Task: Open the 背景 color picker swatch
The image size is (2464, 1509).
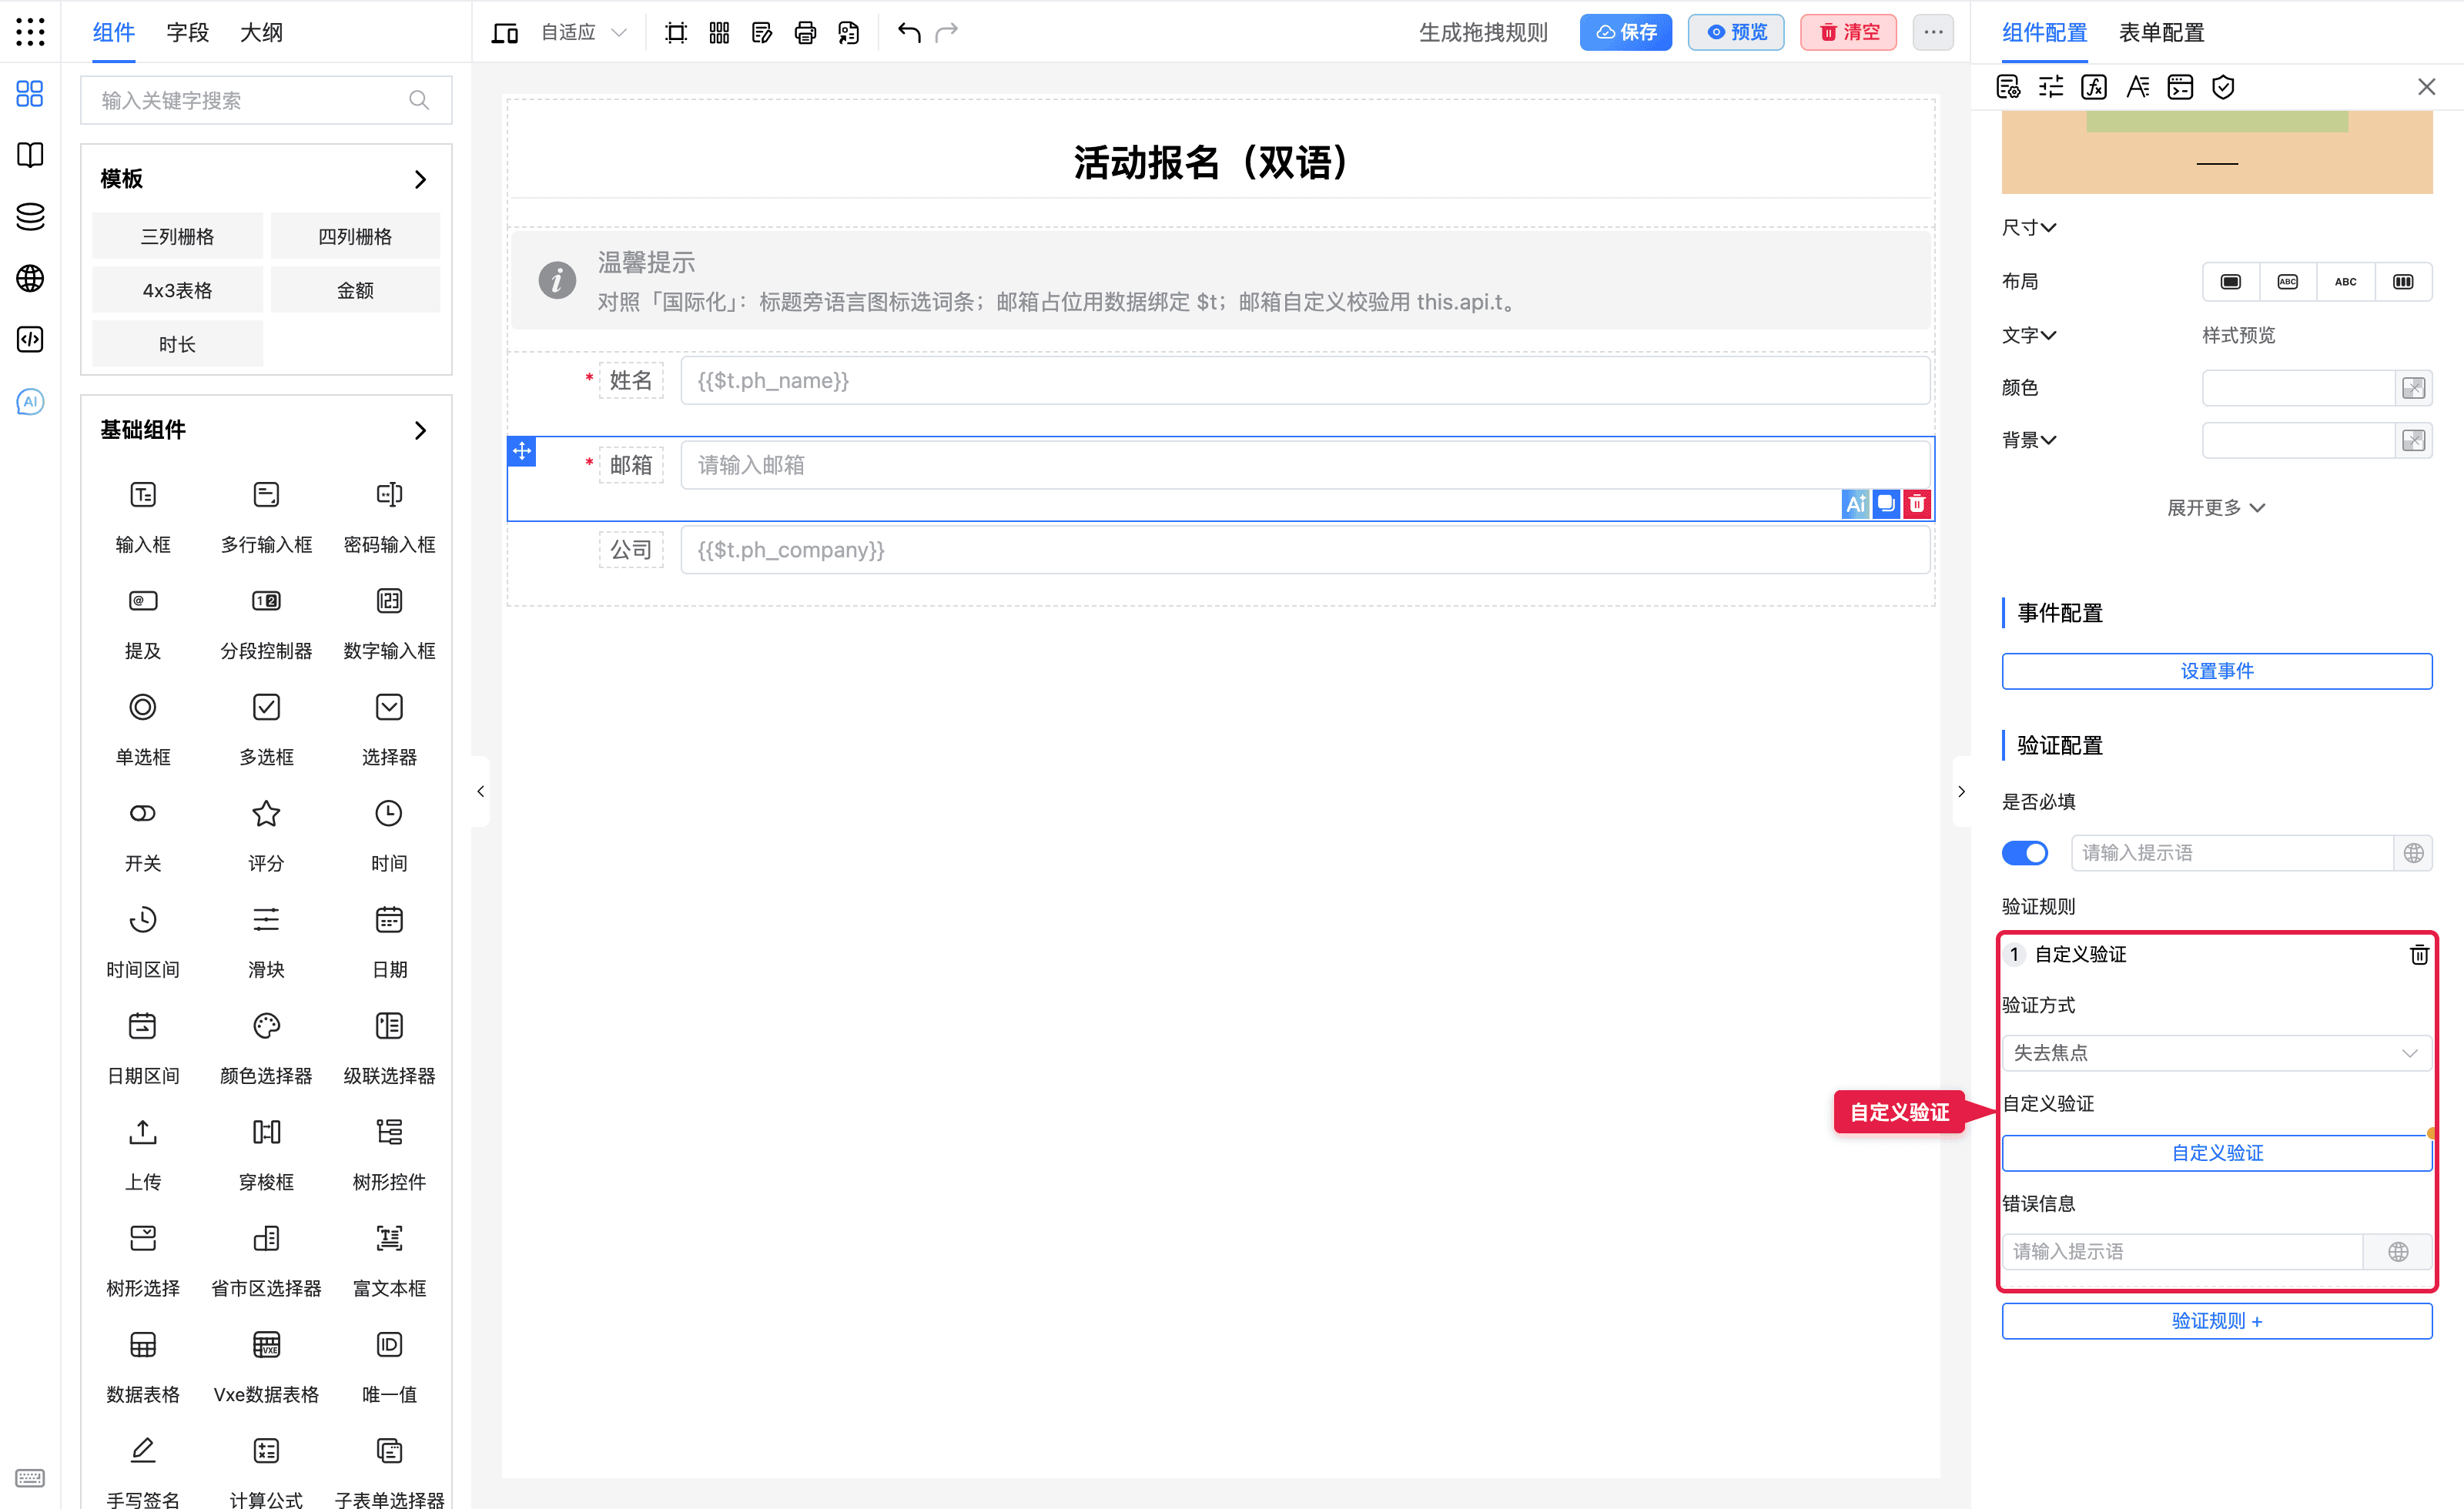Action: click(x=2413, y=440)
